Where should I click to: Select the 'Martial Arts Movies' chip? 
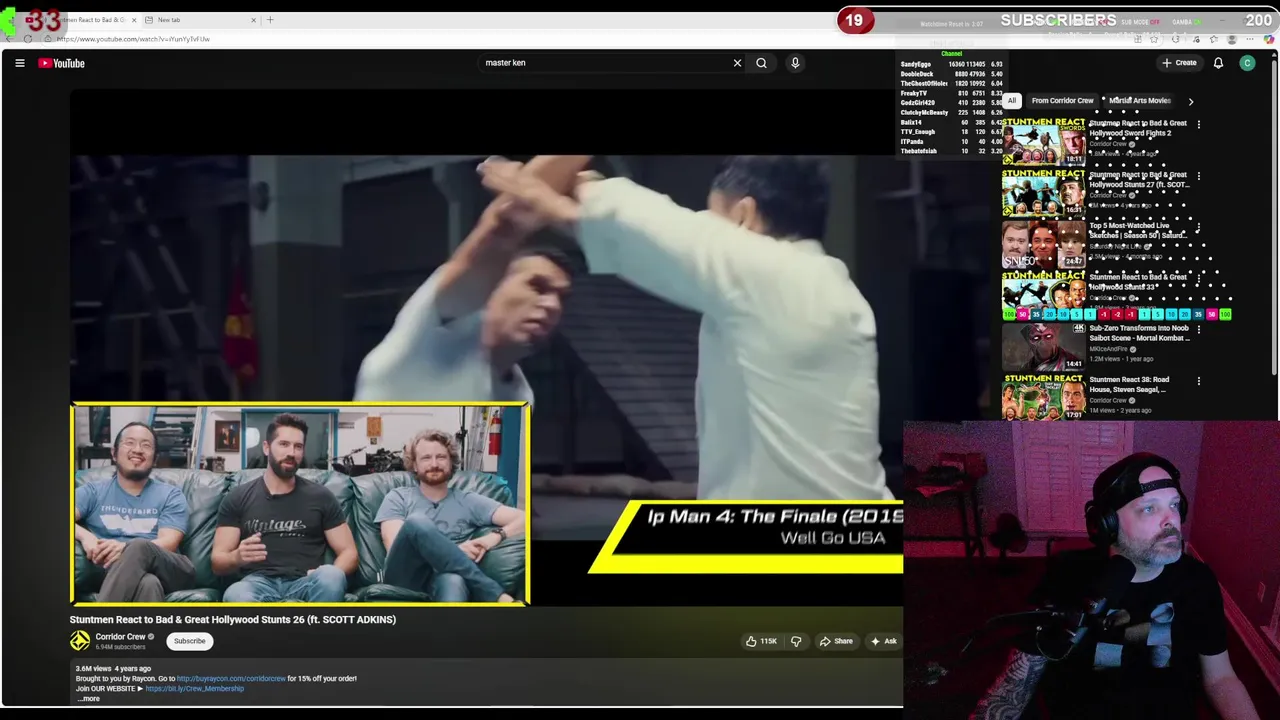[x=1139, y=101]
